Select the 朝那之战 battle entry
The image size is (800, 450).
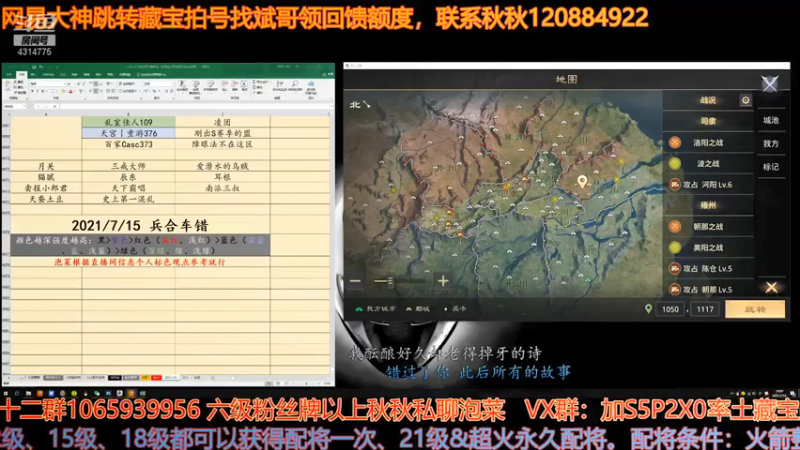(708, 226)
